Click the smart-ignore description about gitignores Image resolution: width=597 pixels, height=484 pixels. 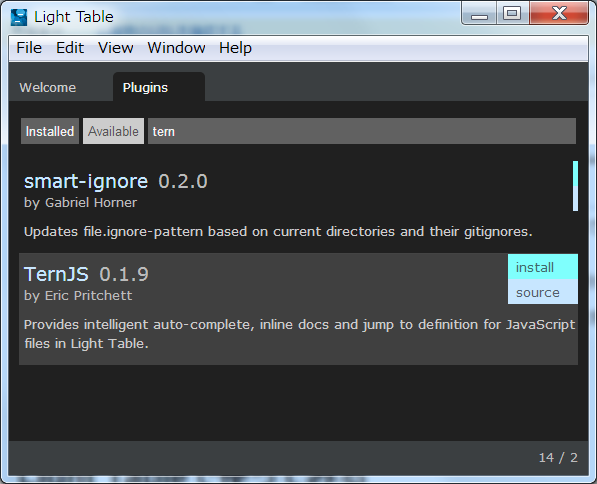(x=278, y=232)
